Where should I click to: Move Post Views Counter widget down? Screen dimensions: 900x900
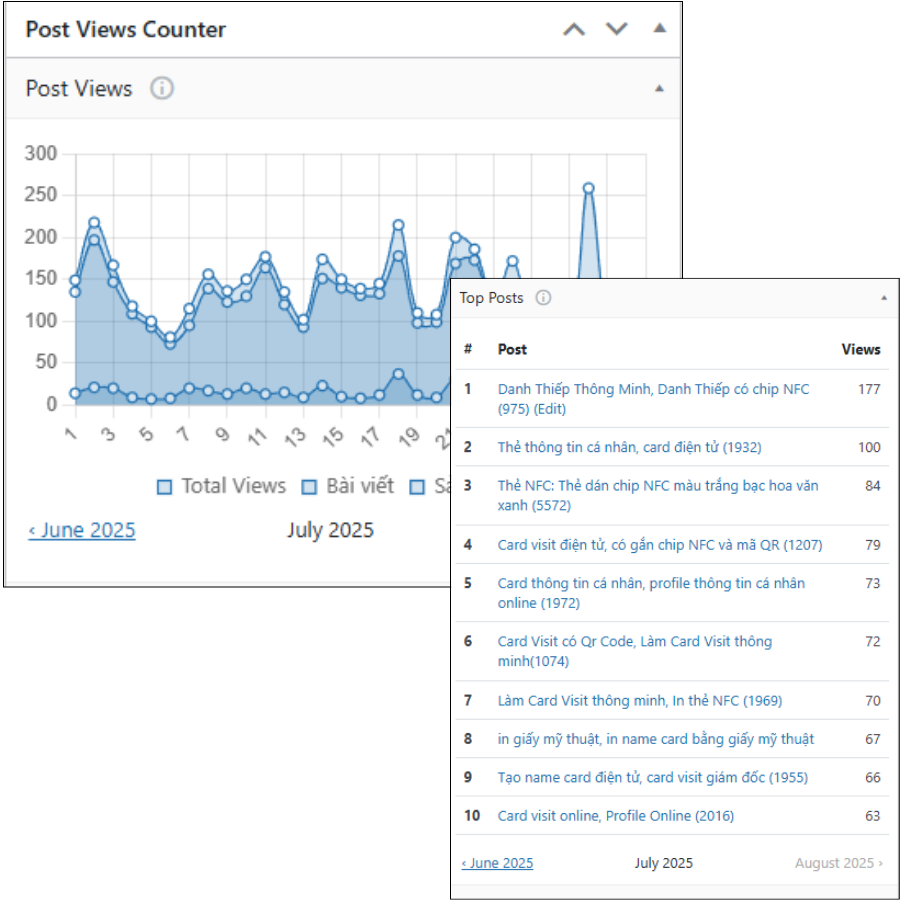tap(617, 29)
